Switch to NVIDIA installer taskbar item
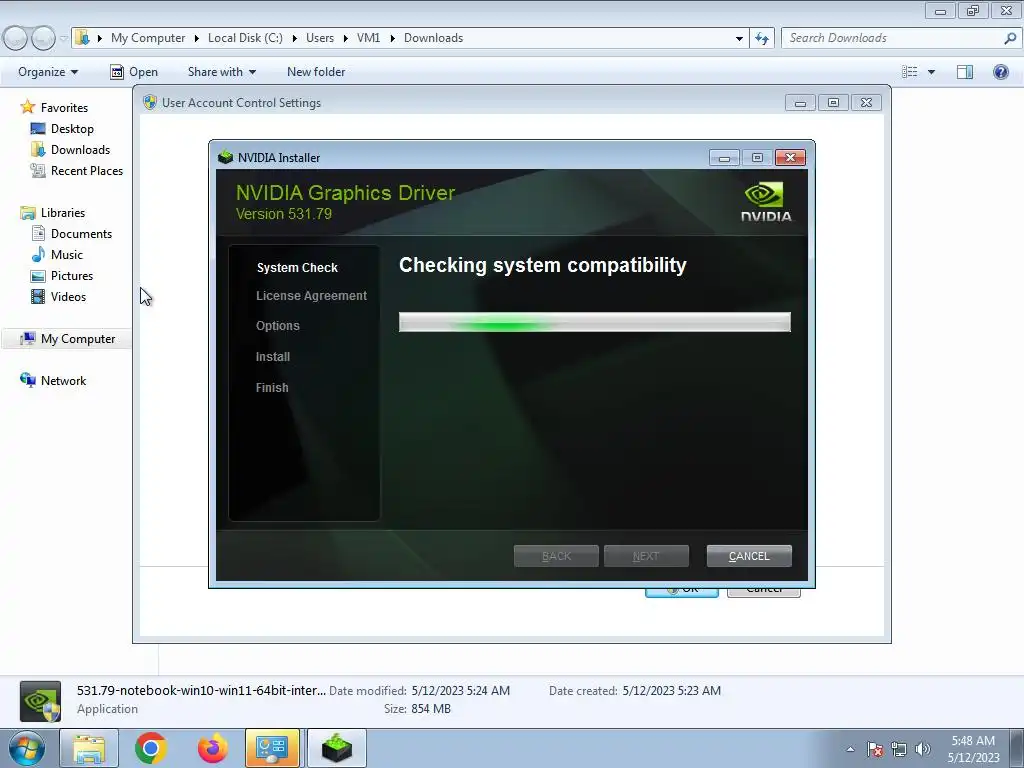Viewport: 1024px width, 768px height. (337, 748)
